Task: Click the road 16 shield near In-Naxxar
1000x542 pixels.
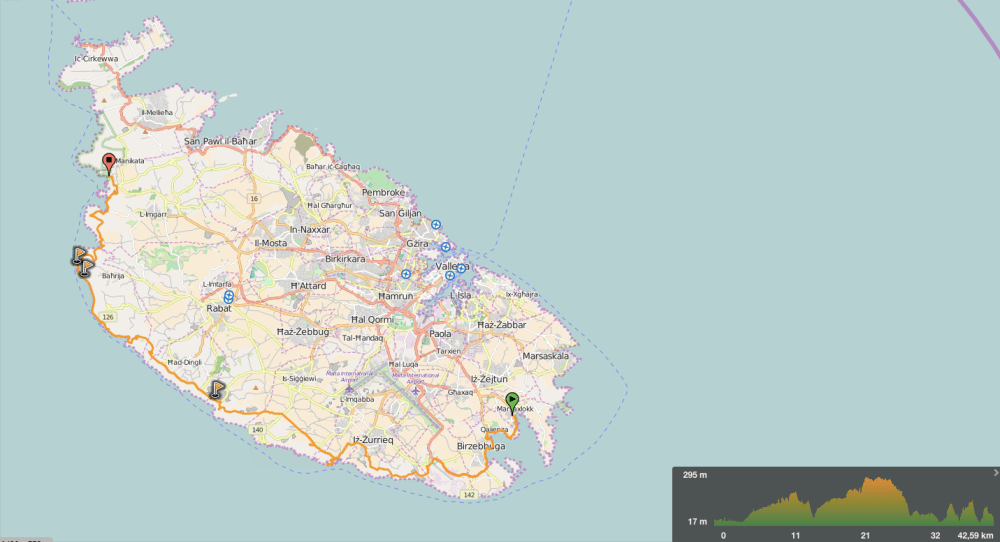Action: pos(254,199)
